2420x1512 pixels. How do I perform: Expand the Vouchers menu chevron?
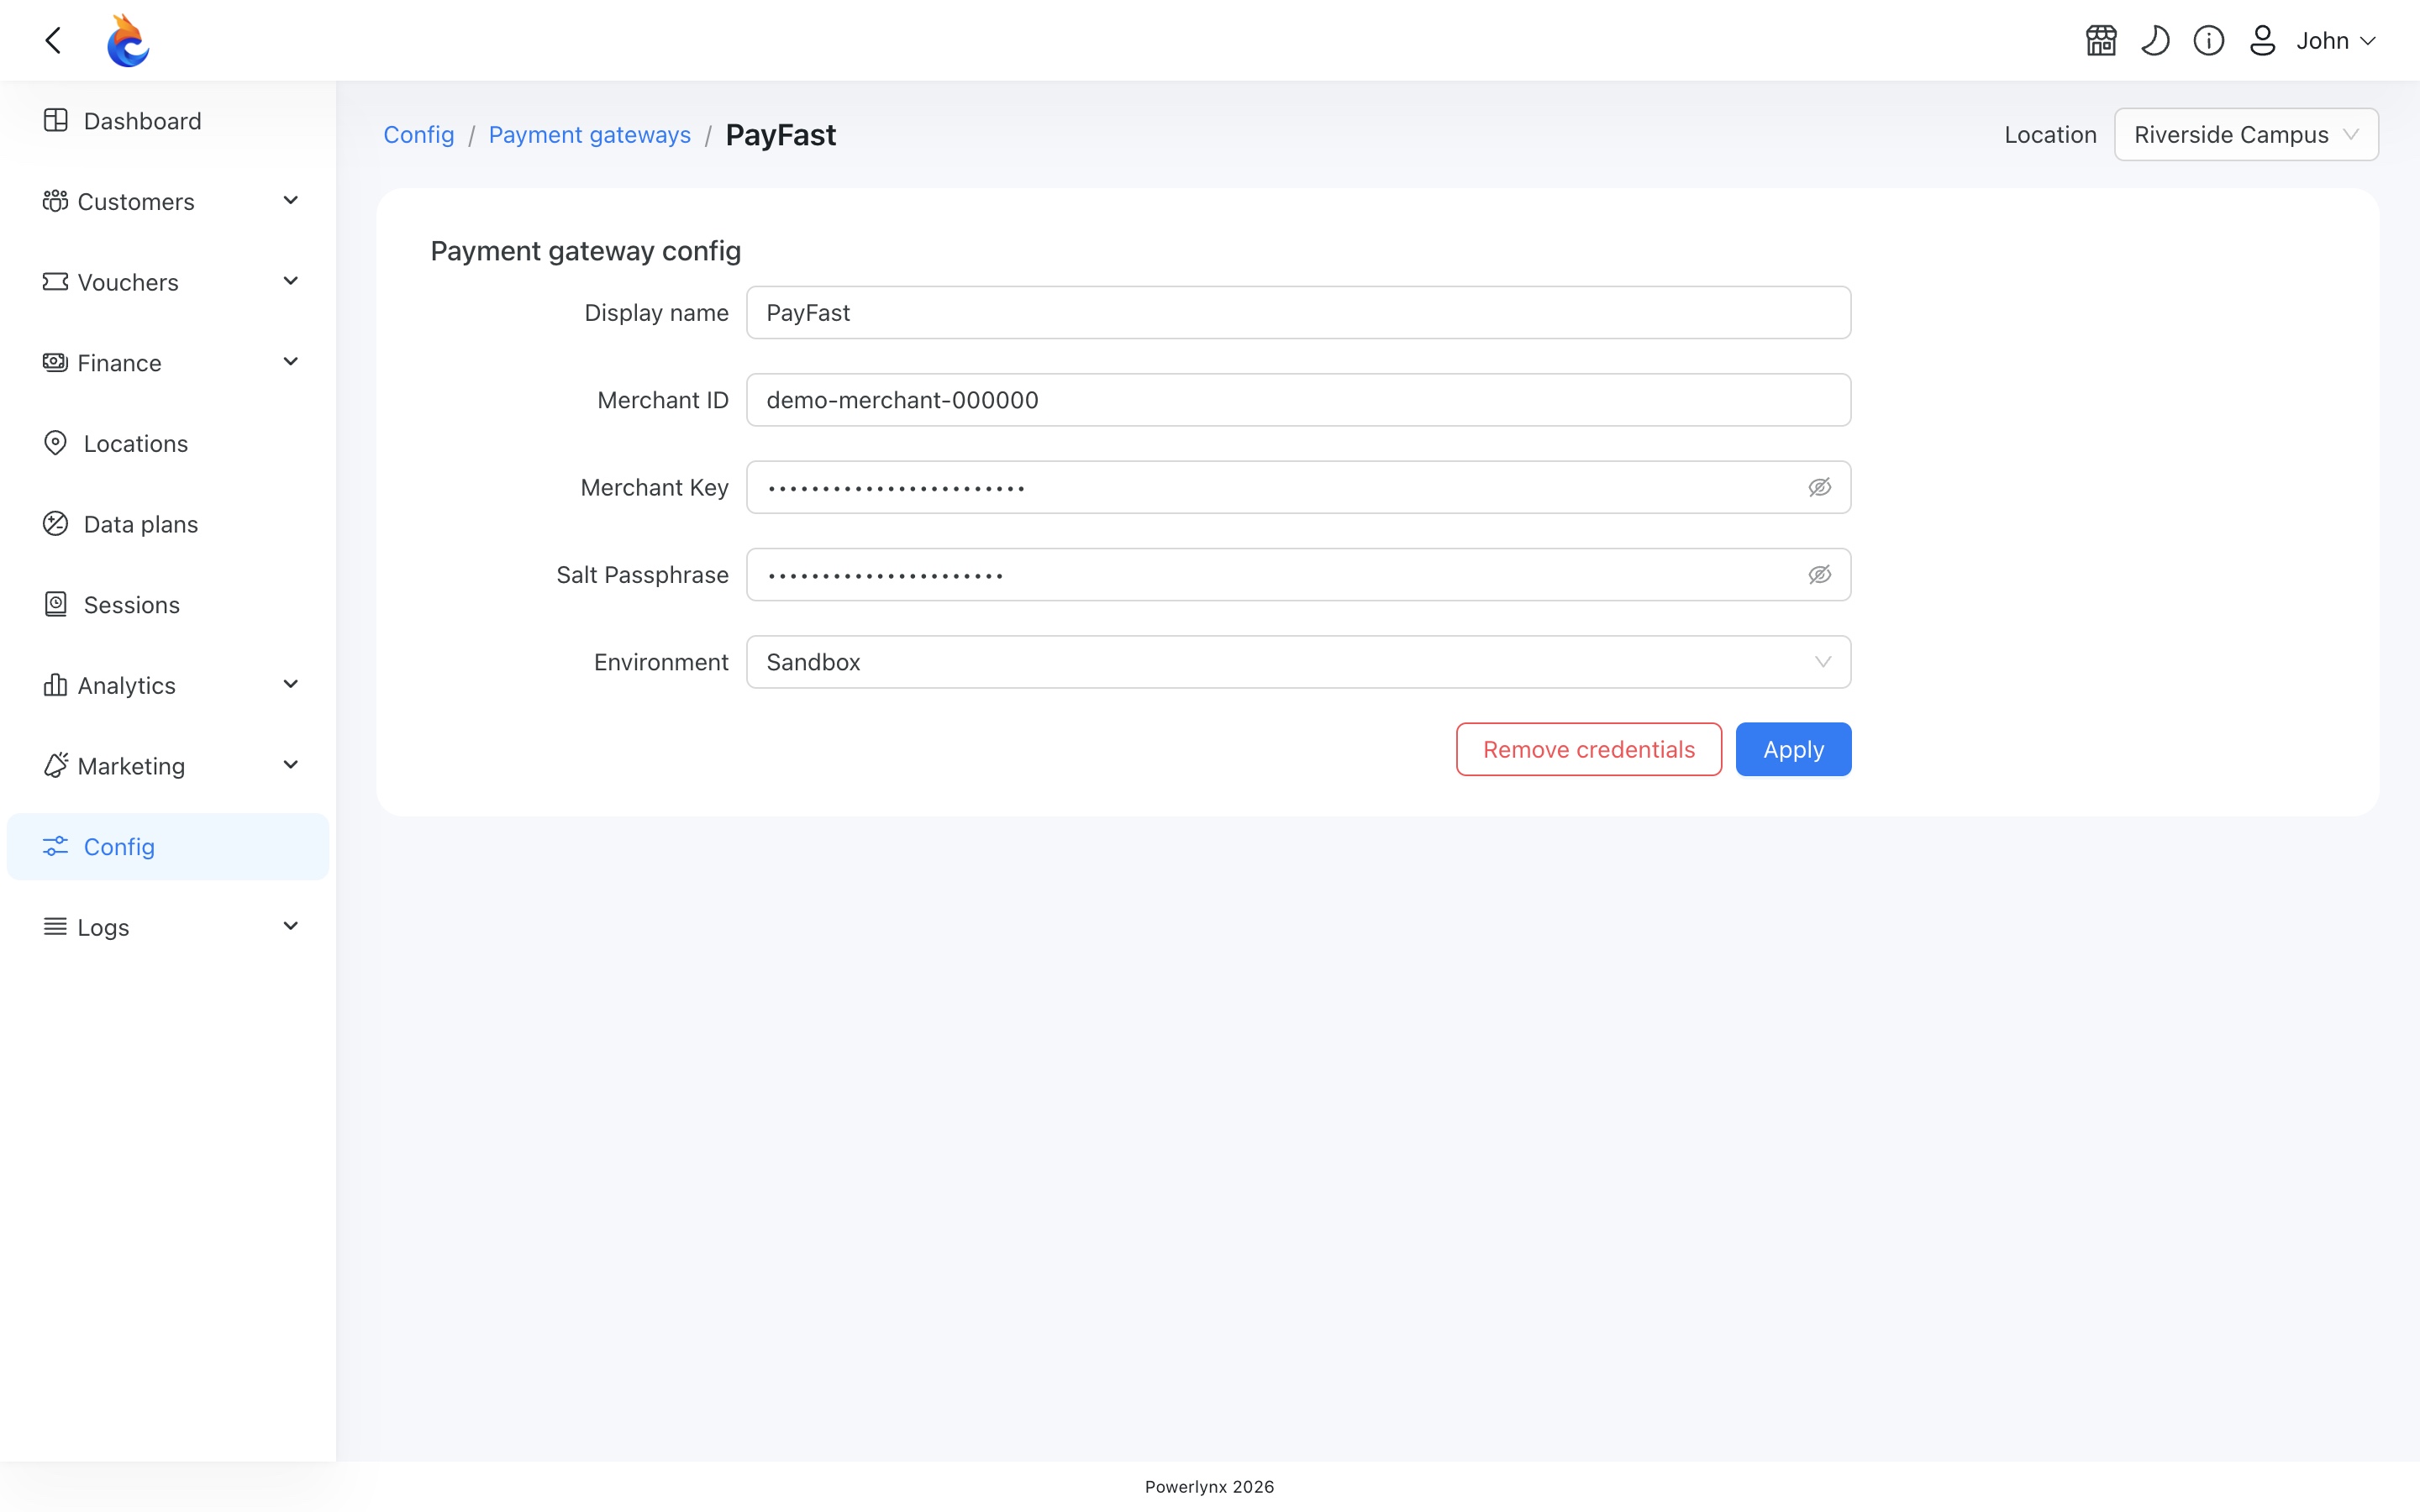291,282
